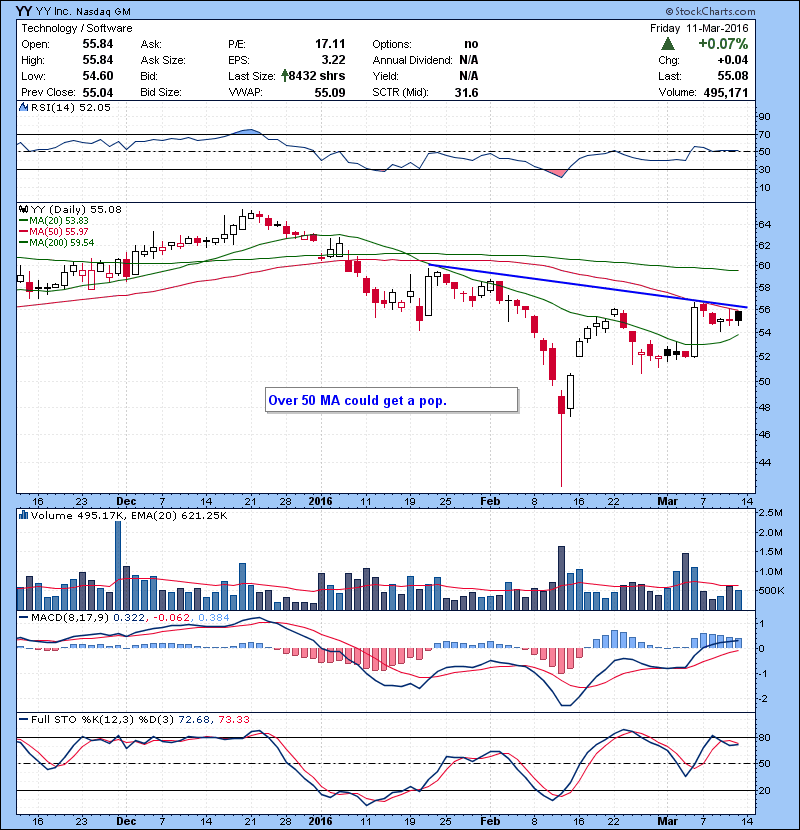The height and width of the screenshot is (830, 800).
Task: Click the 'Technology / Software' sector text
Action: [x=77, y=28]
